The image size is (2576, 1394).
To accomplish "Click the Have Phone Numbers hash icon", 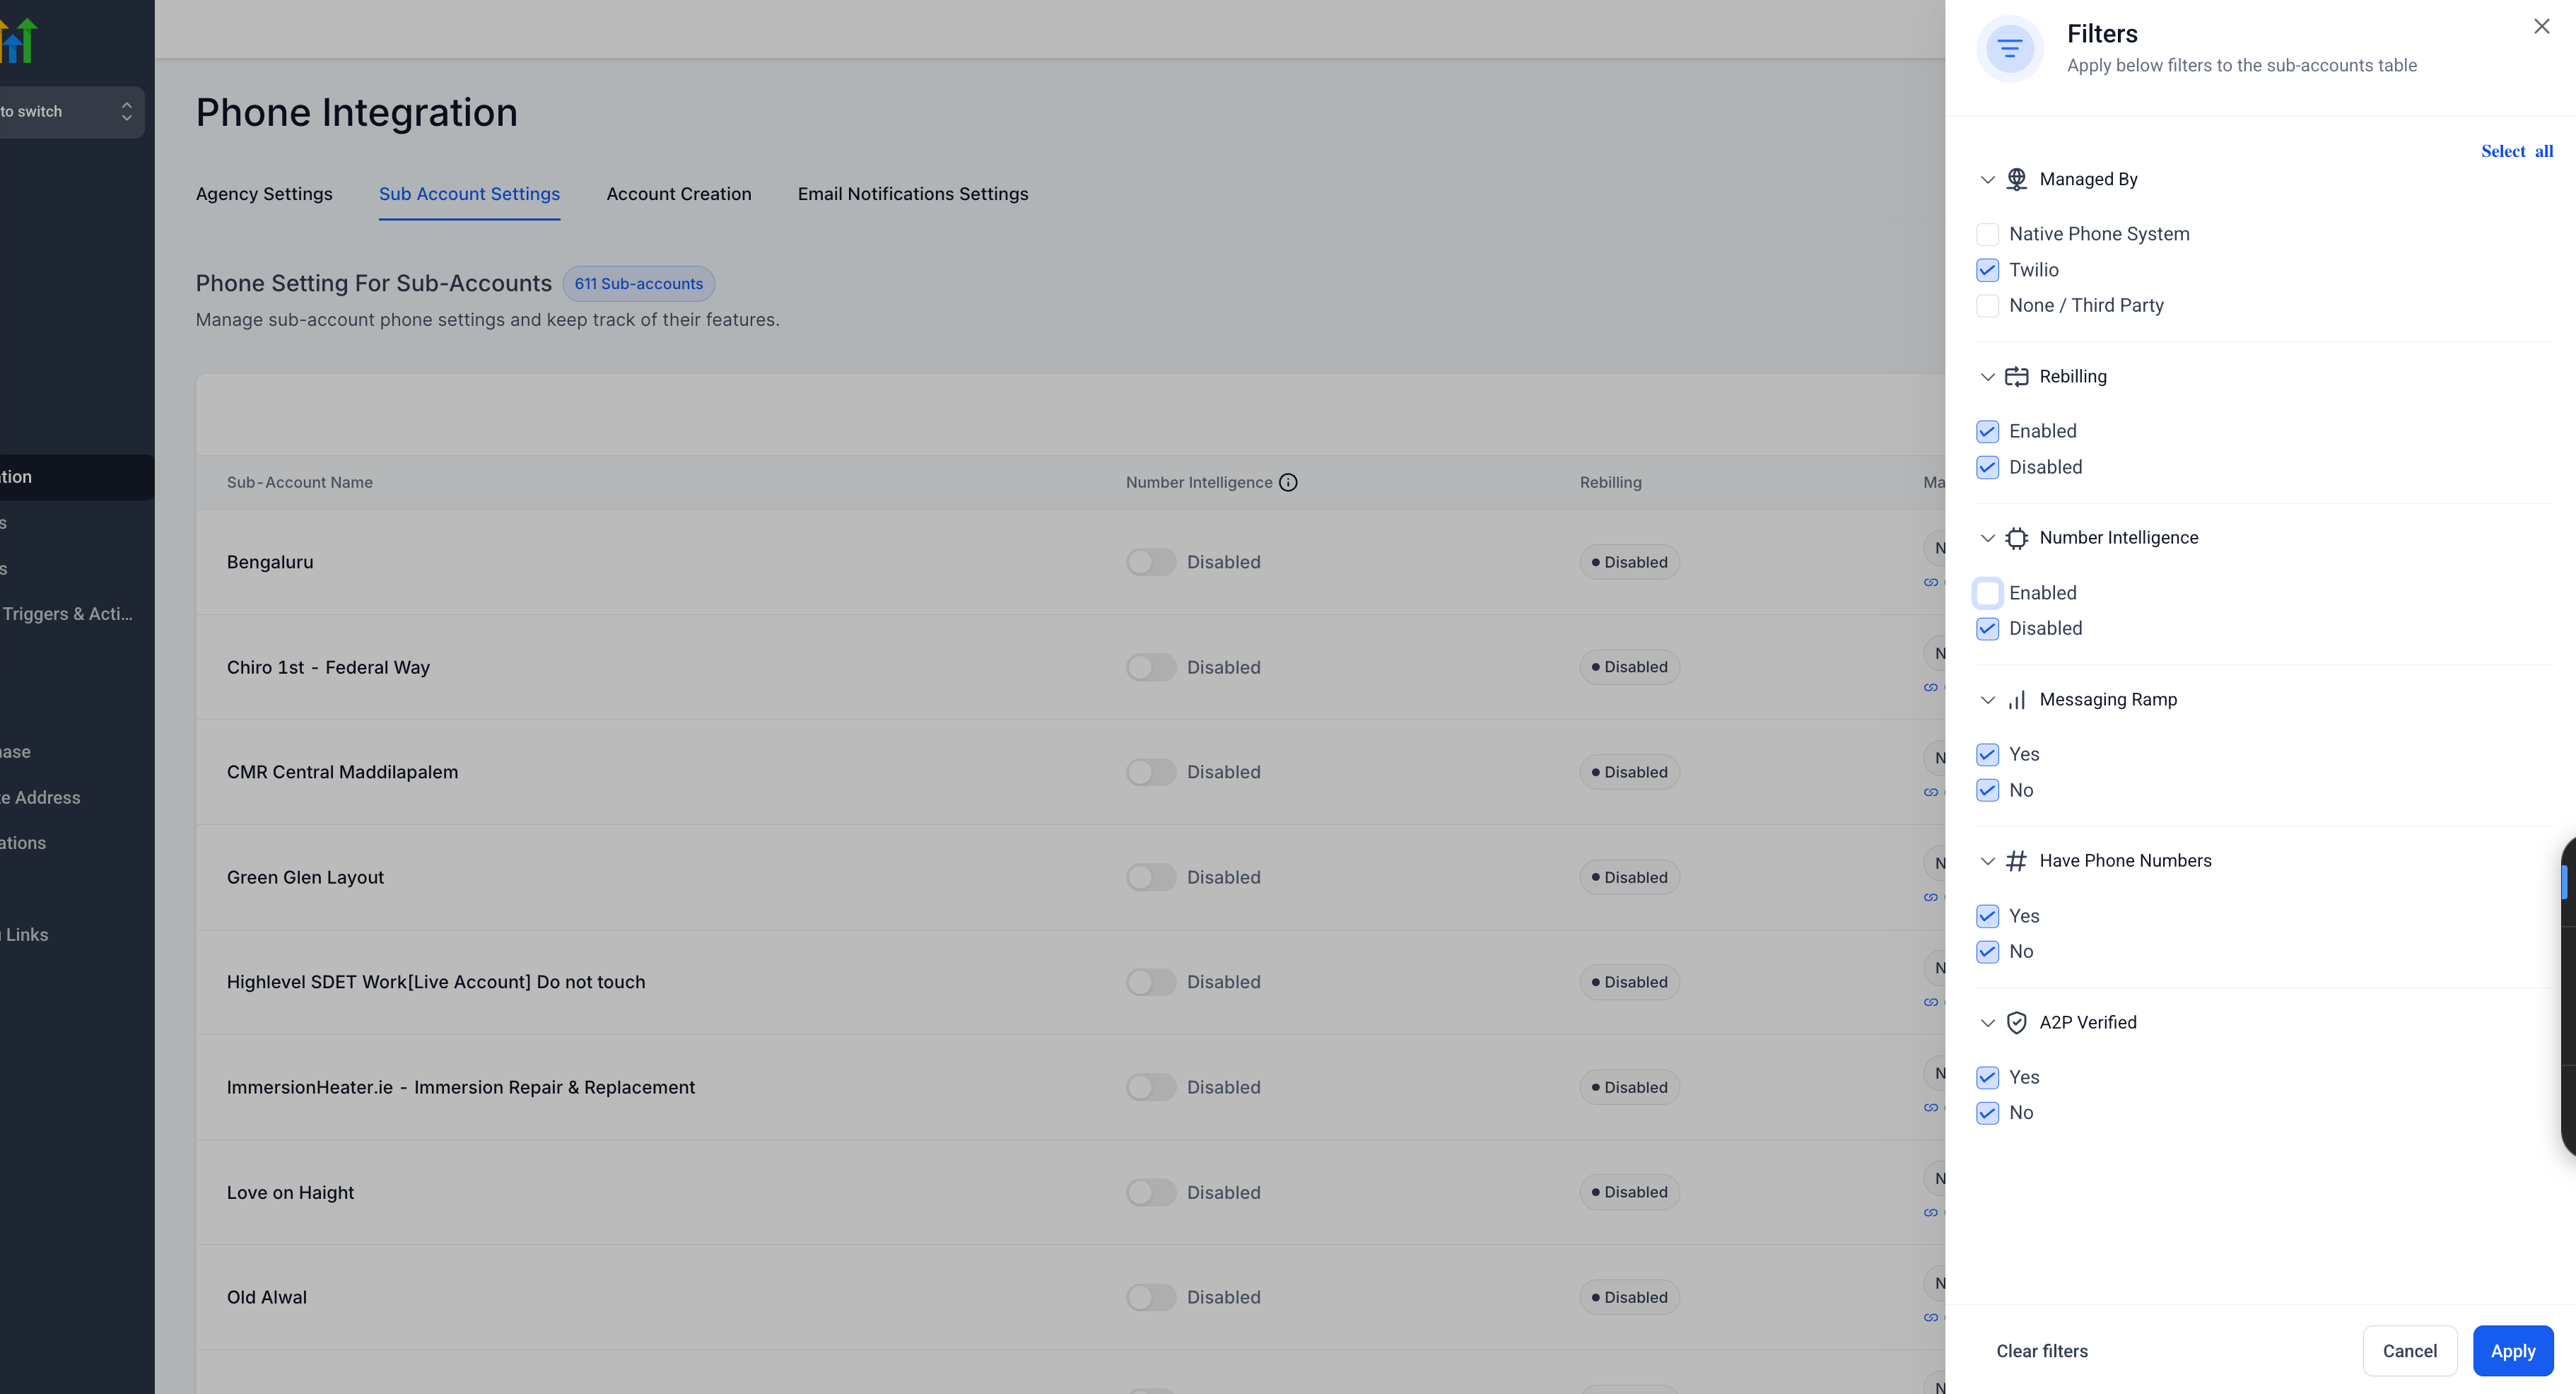I will (2016, 861).
